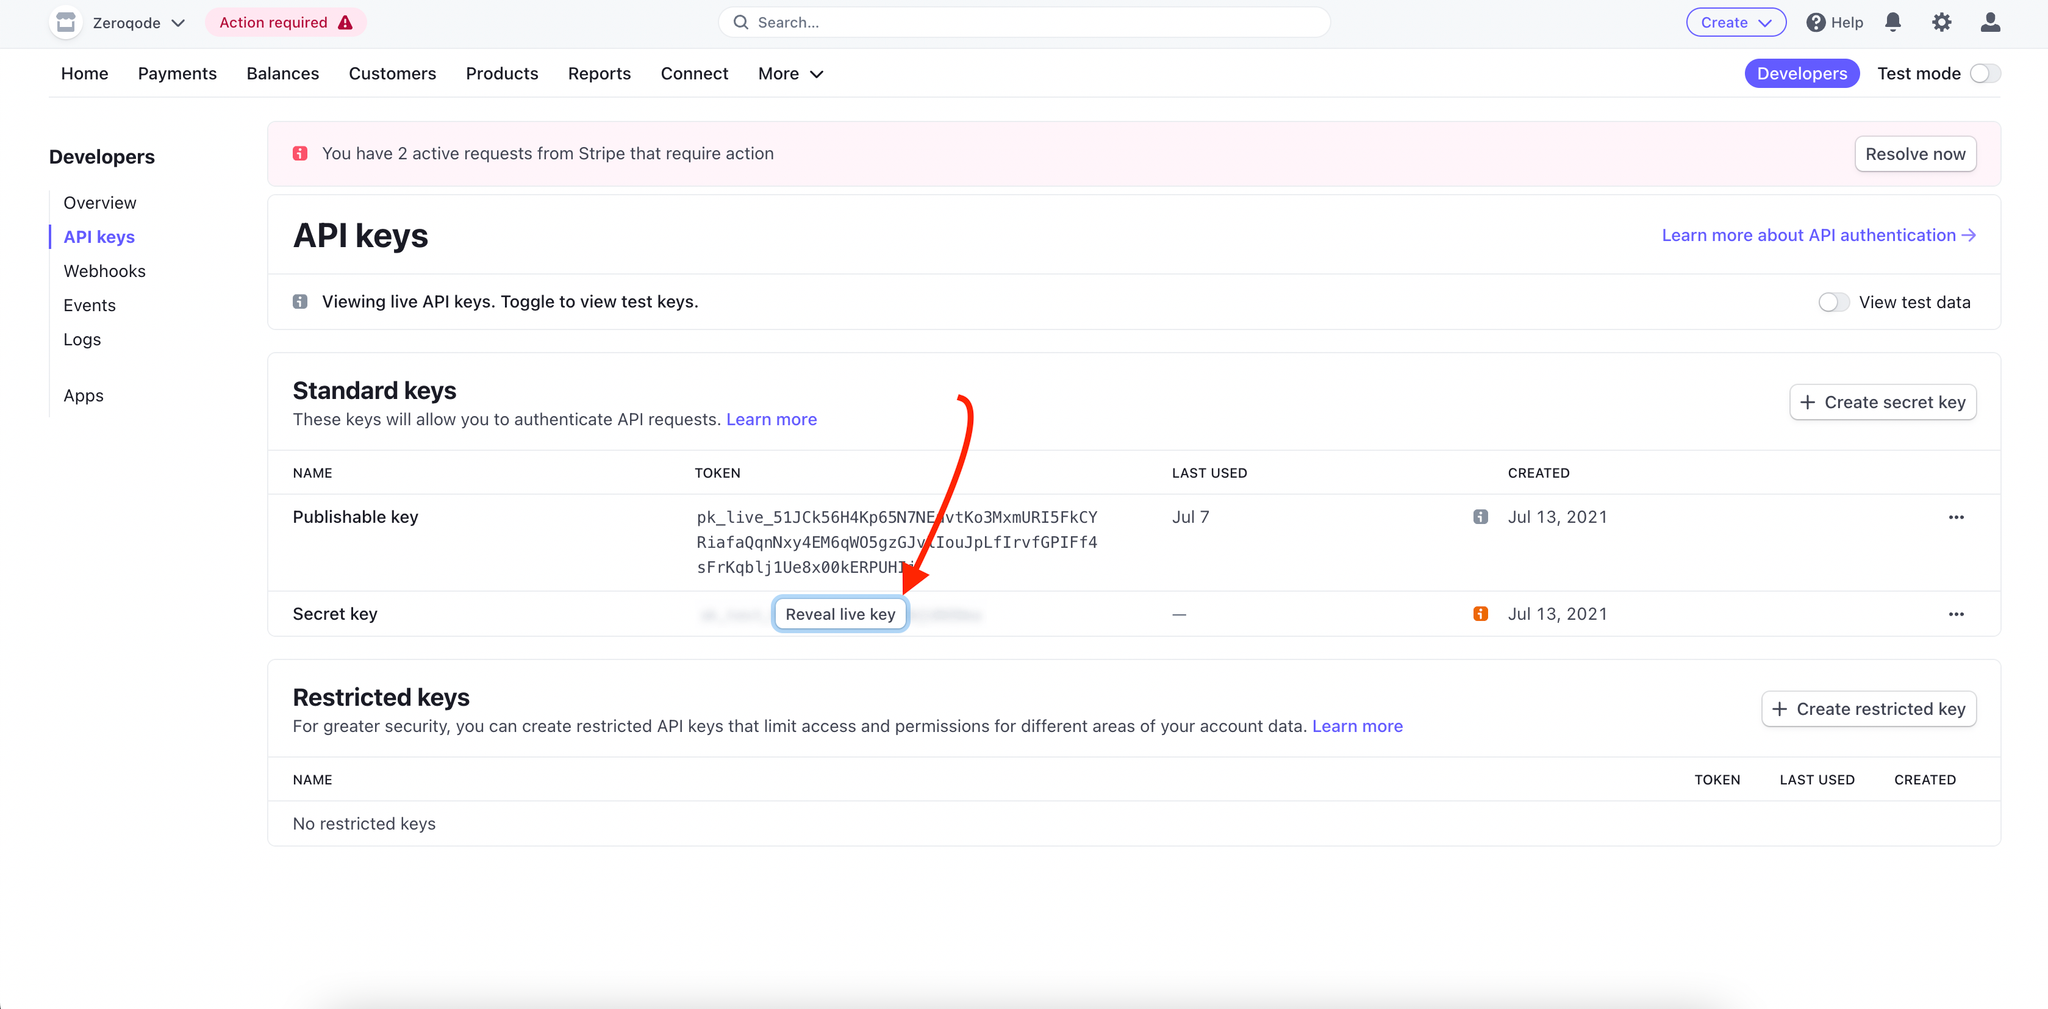Image resolution: width=2048 pixels, height=1009 pixels.
Task: Click orange info icon on Secret key row
Action: [1481, 614]
